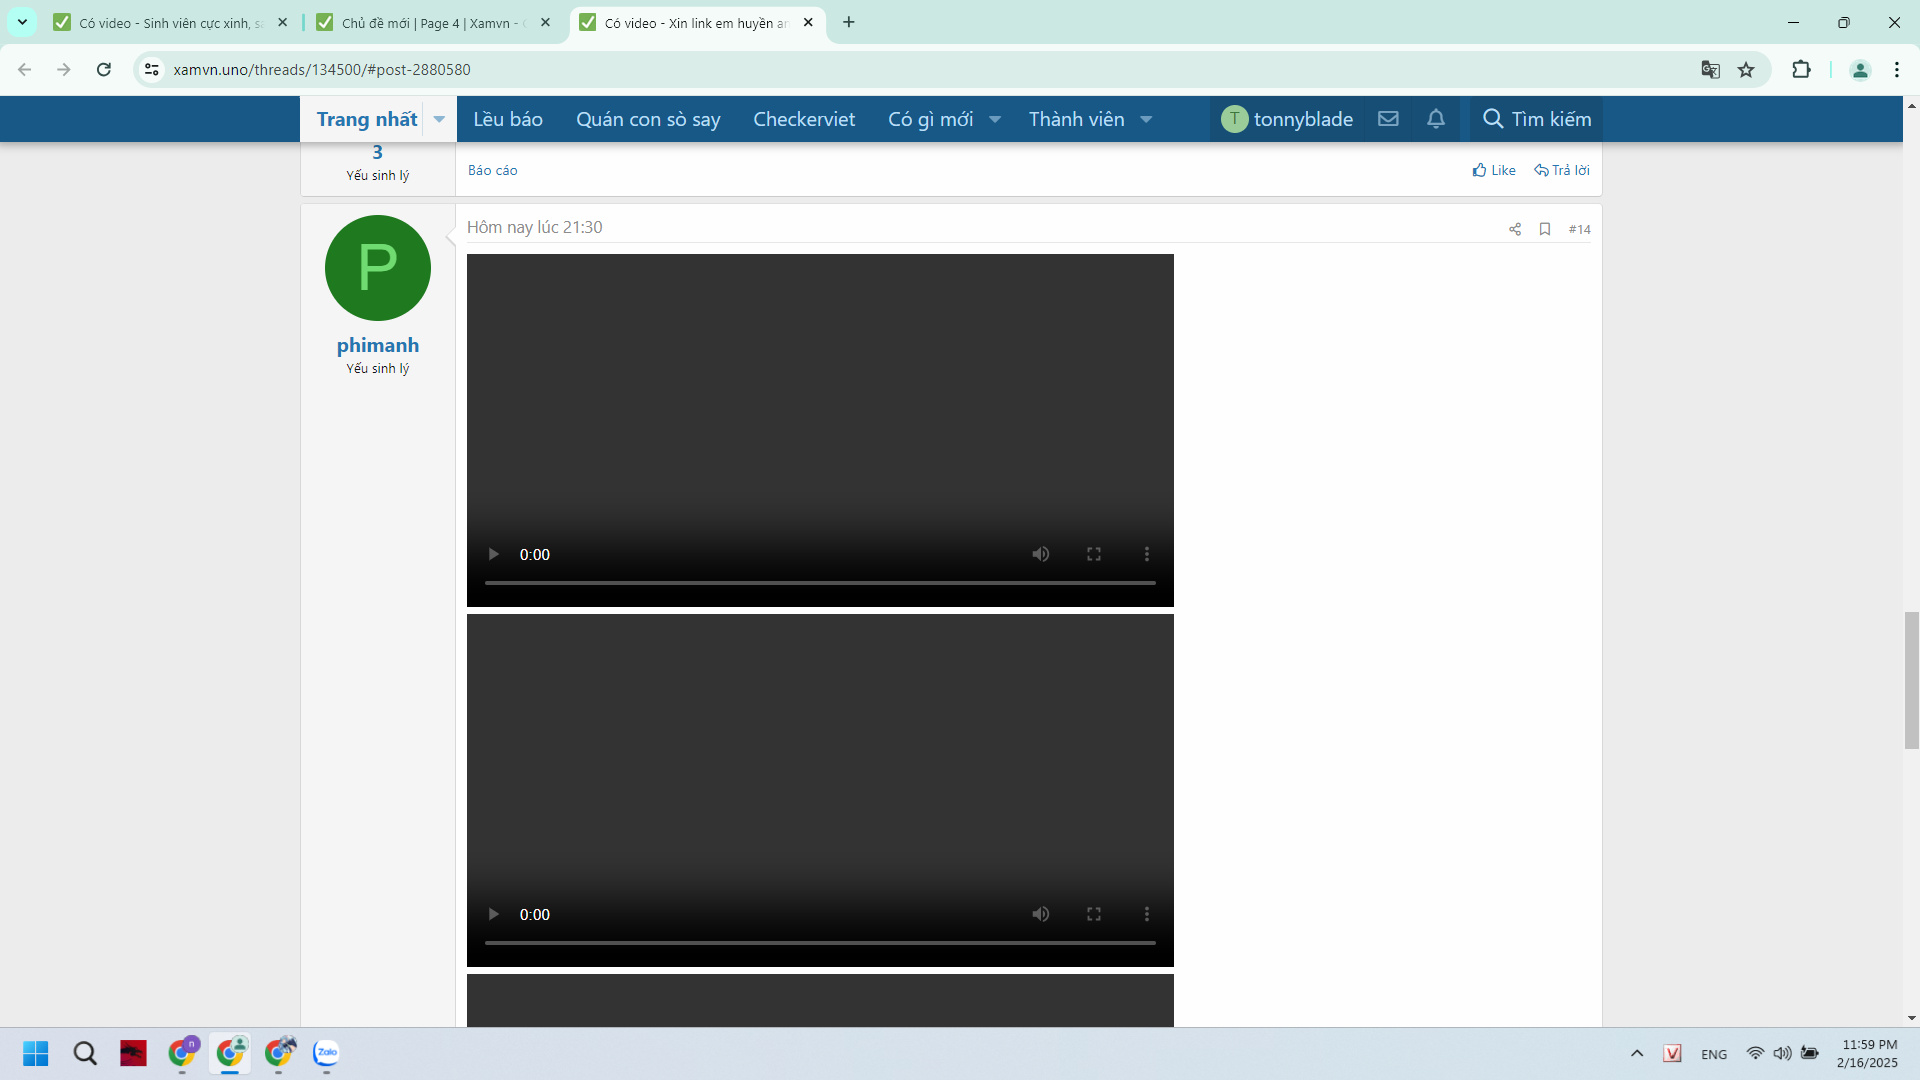Close the 'Chủ đề mới' tab
Image resolution: width=1920 pixels, height=1080 pixels.
(545, 22)
